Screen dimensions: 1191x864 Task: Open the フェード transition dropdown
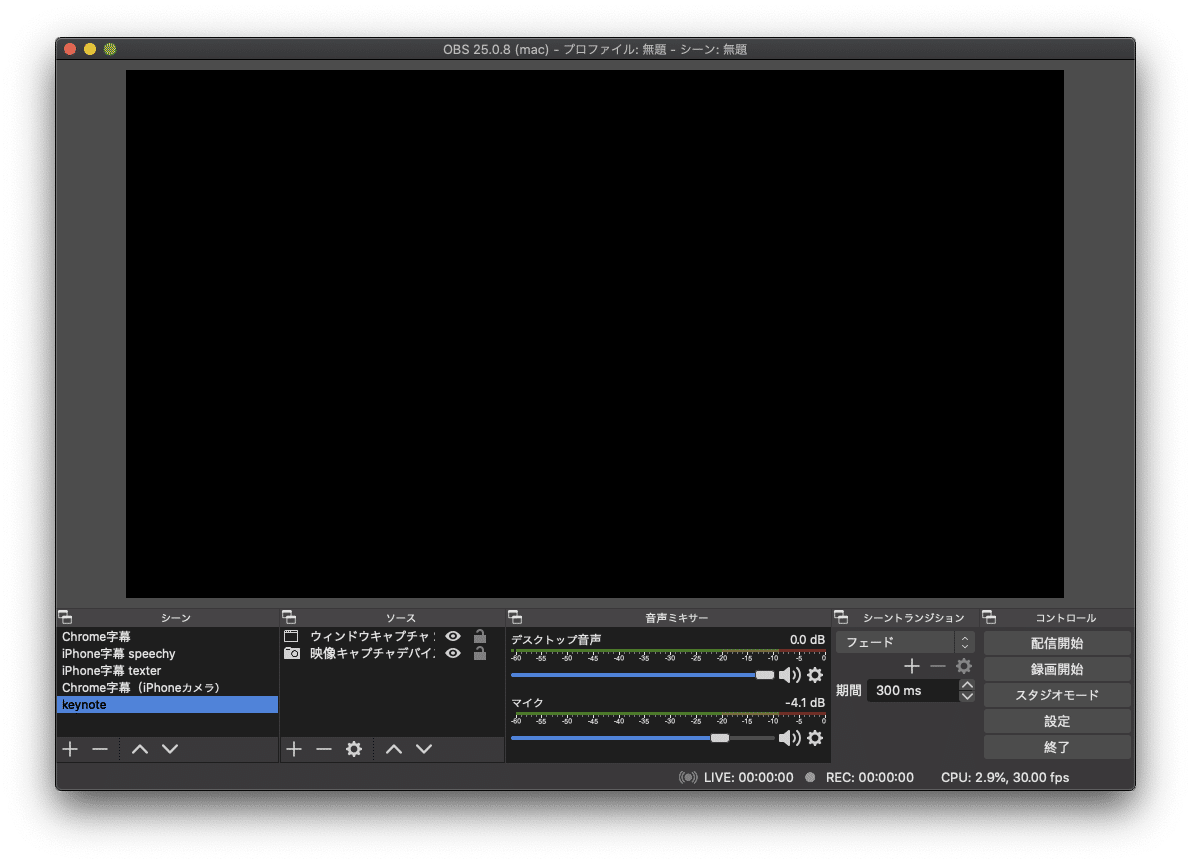pyautogui.click(x=905, y=642)
